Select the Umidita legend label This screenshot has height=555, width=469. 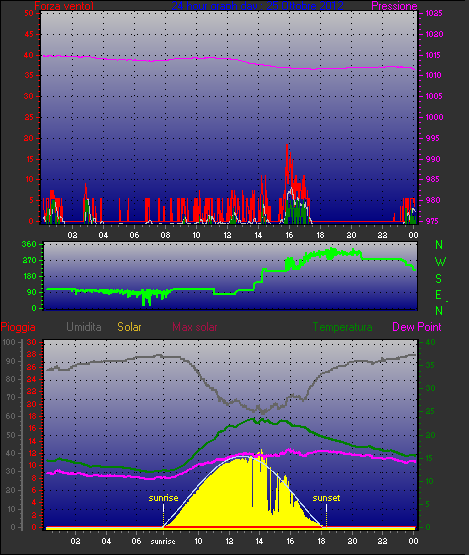click(x=84, y=327)
